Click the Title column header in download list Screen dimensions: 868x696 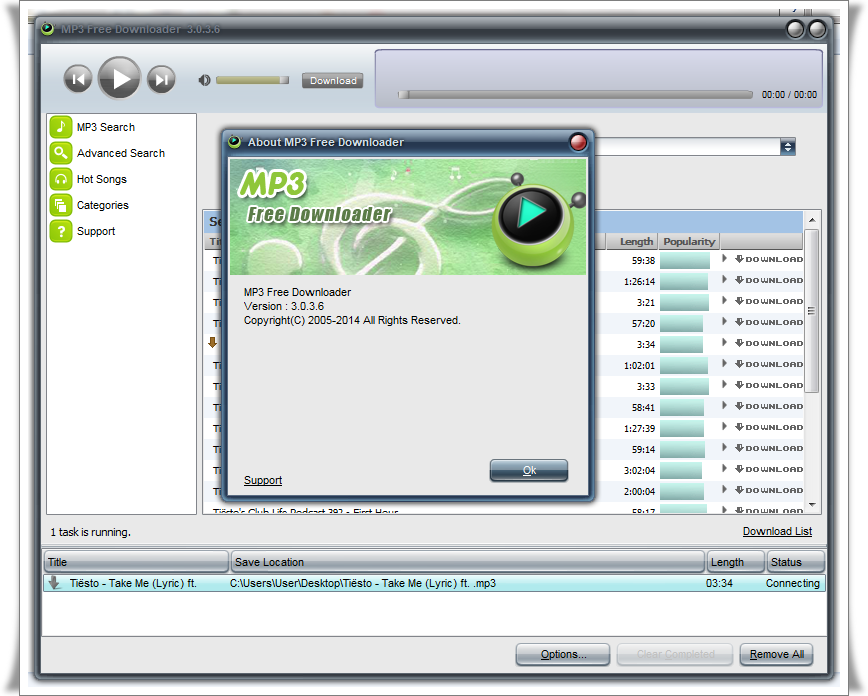136,562
